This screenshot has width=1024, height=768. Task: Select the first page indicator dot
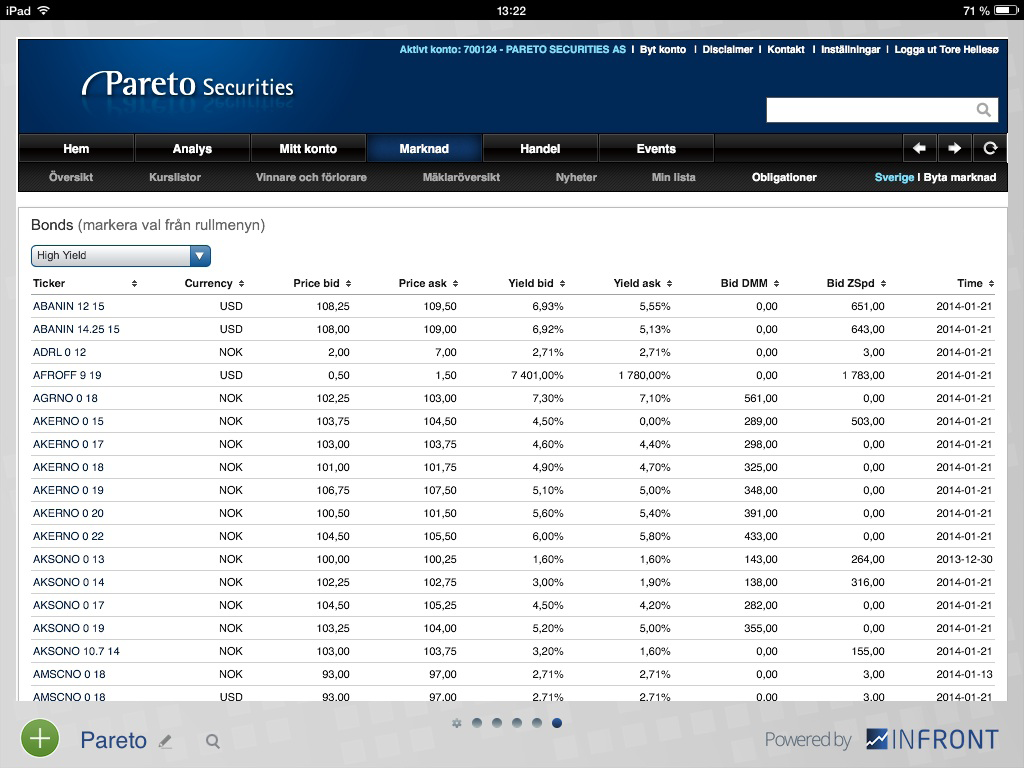pyautogui.click(x=477, y=723)
